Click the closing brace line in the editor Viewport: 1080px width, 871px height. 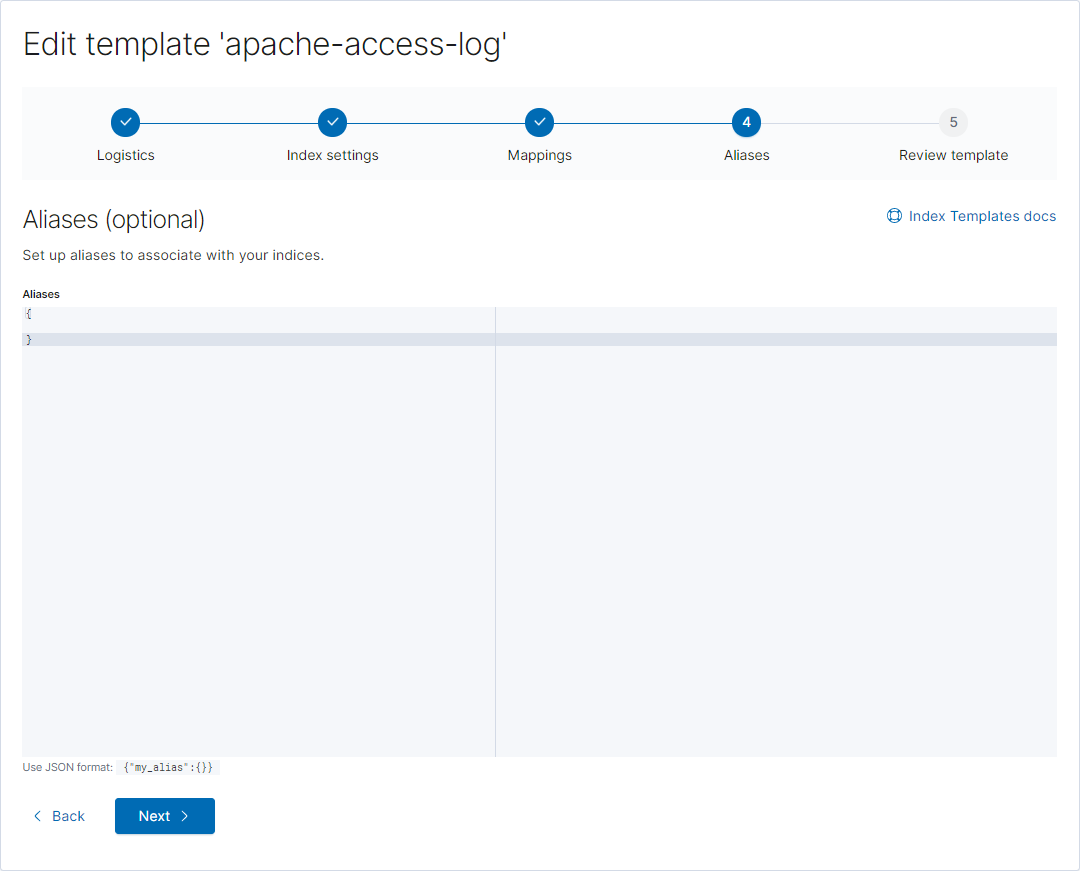[539, 339]
